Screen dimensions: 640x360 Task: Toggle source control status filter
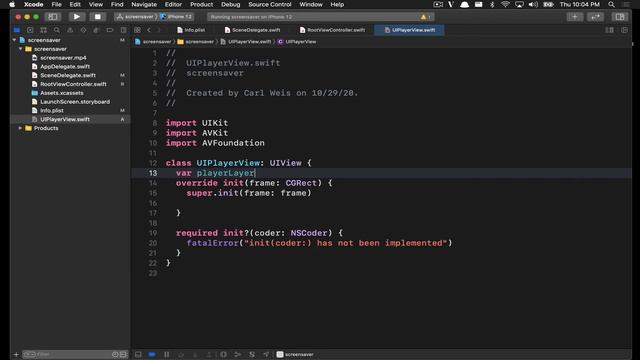point(123,354)
